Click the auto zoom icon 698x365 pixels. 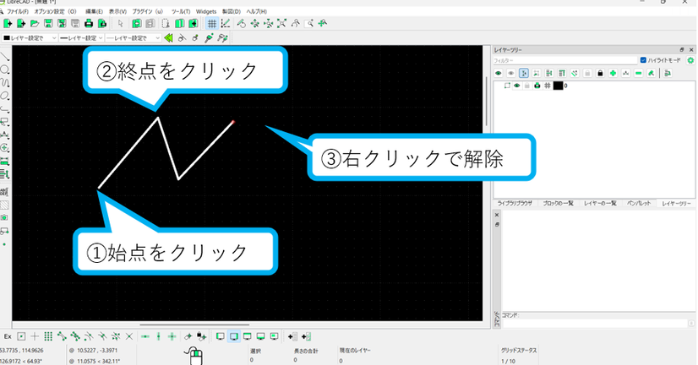click(x=282, y=24)
